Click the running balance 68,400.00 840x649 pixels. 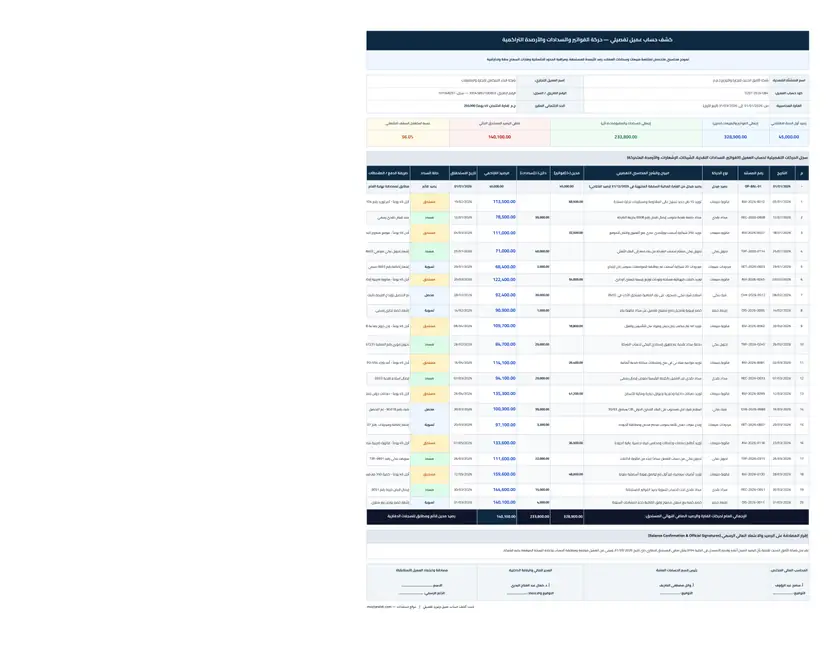pyautogui.click(x=505, y=267)
